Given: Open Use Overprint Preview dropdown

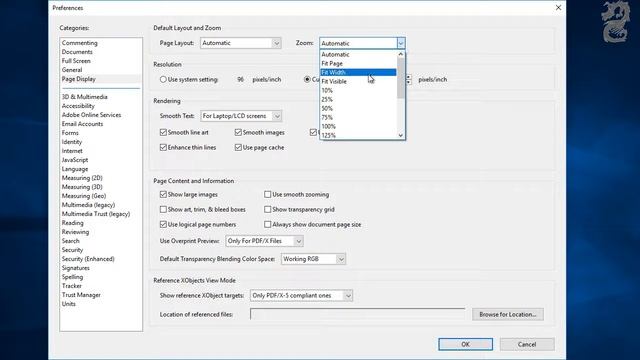Looking at the screenshot, I should click(x=264, y=241).
